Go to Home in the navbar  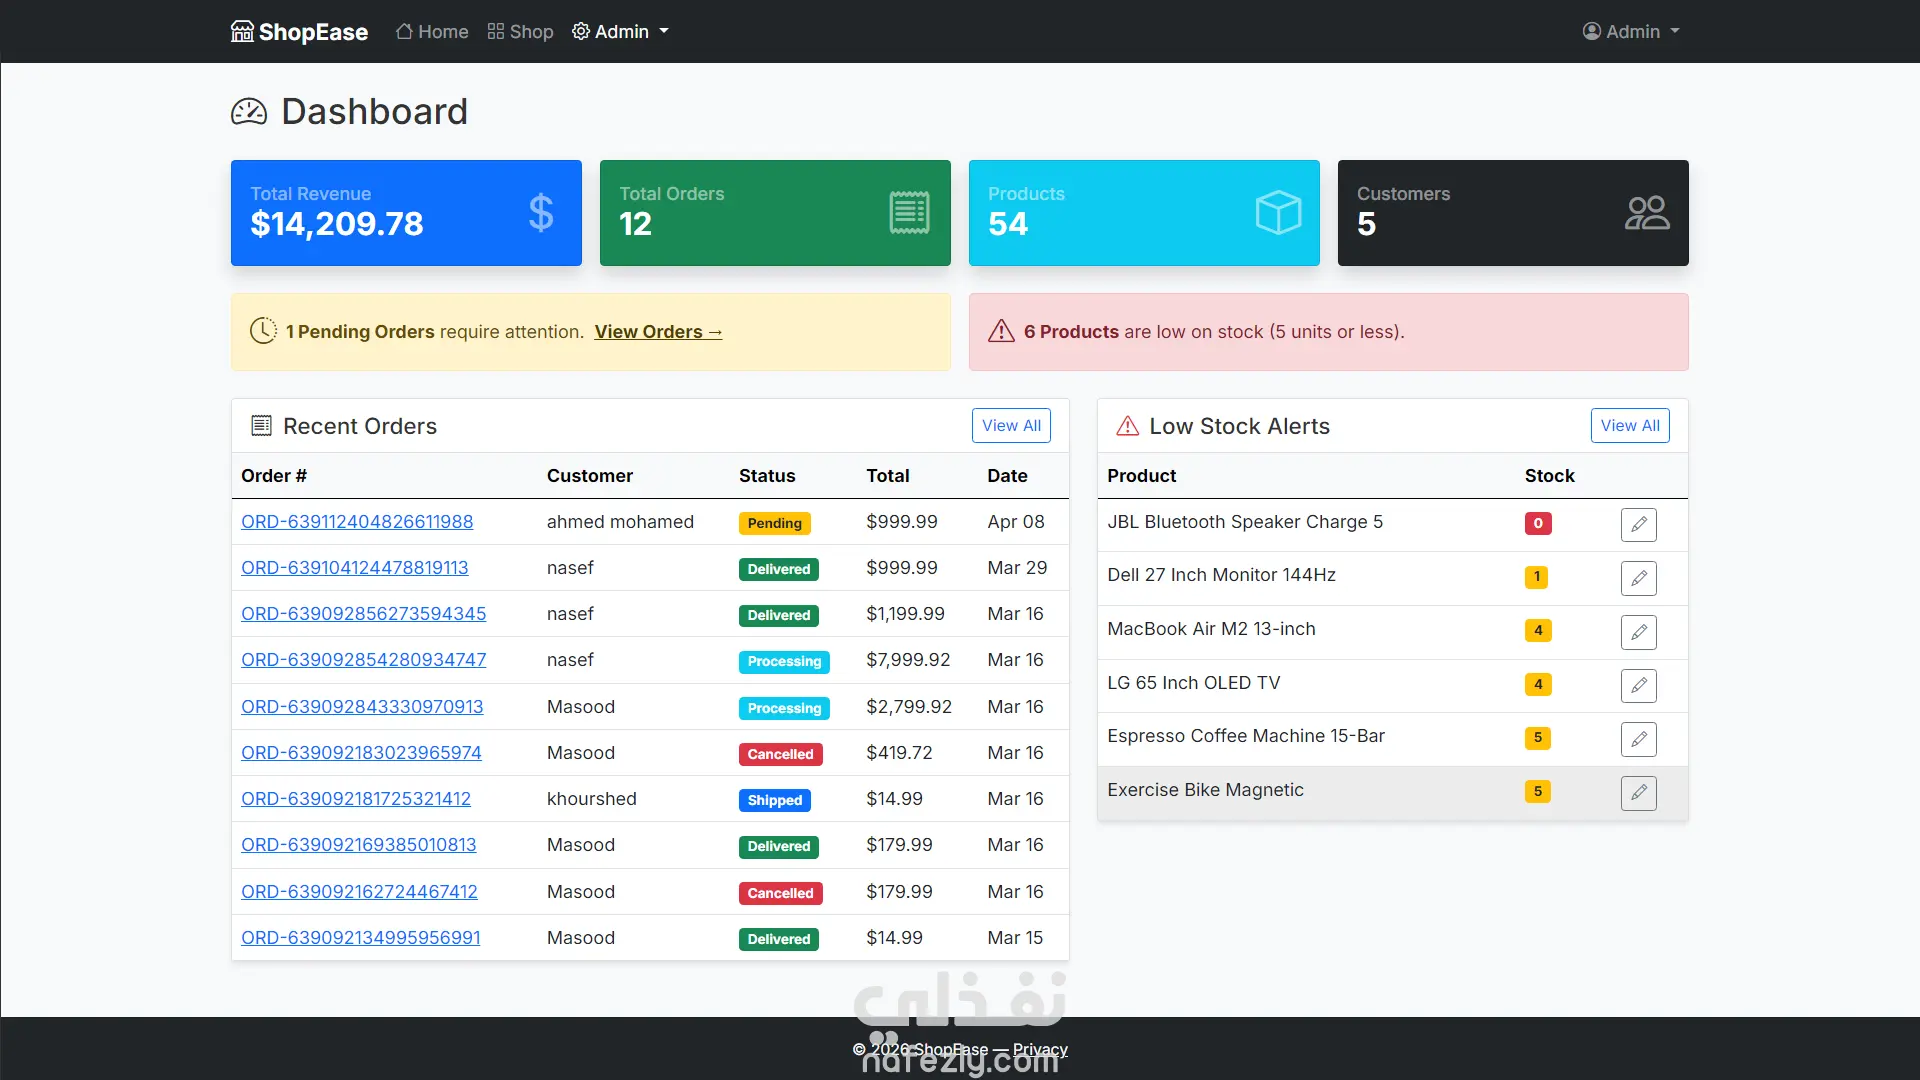[x=432, y=32]
